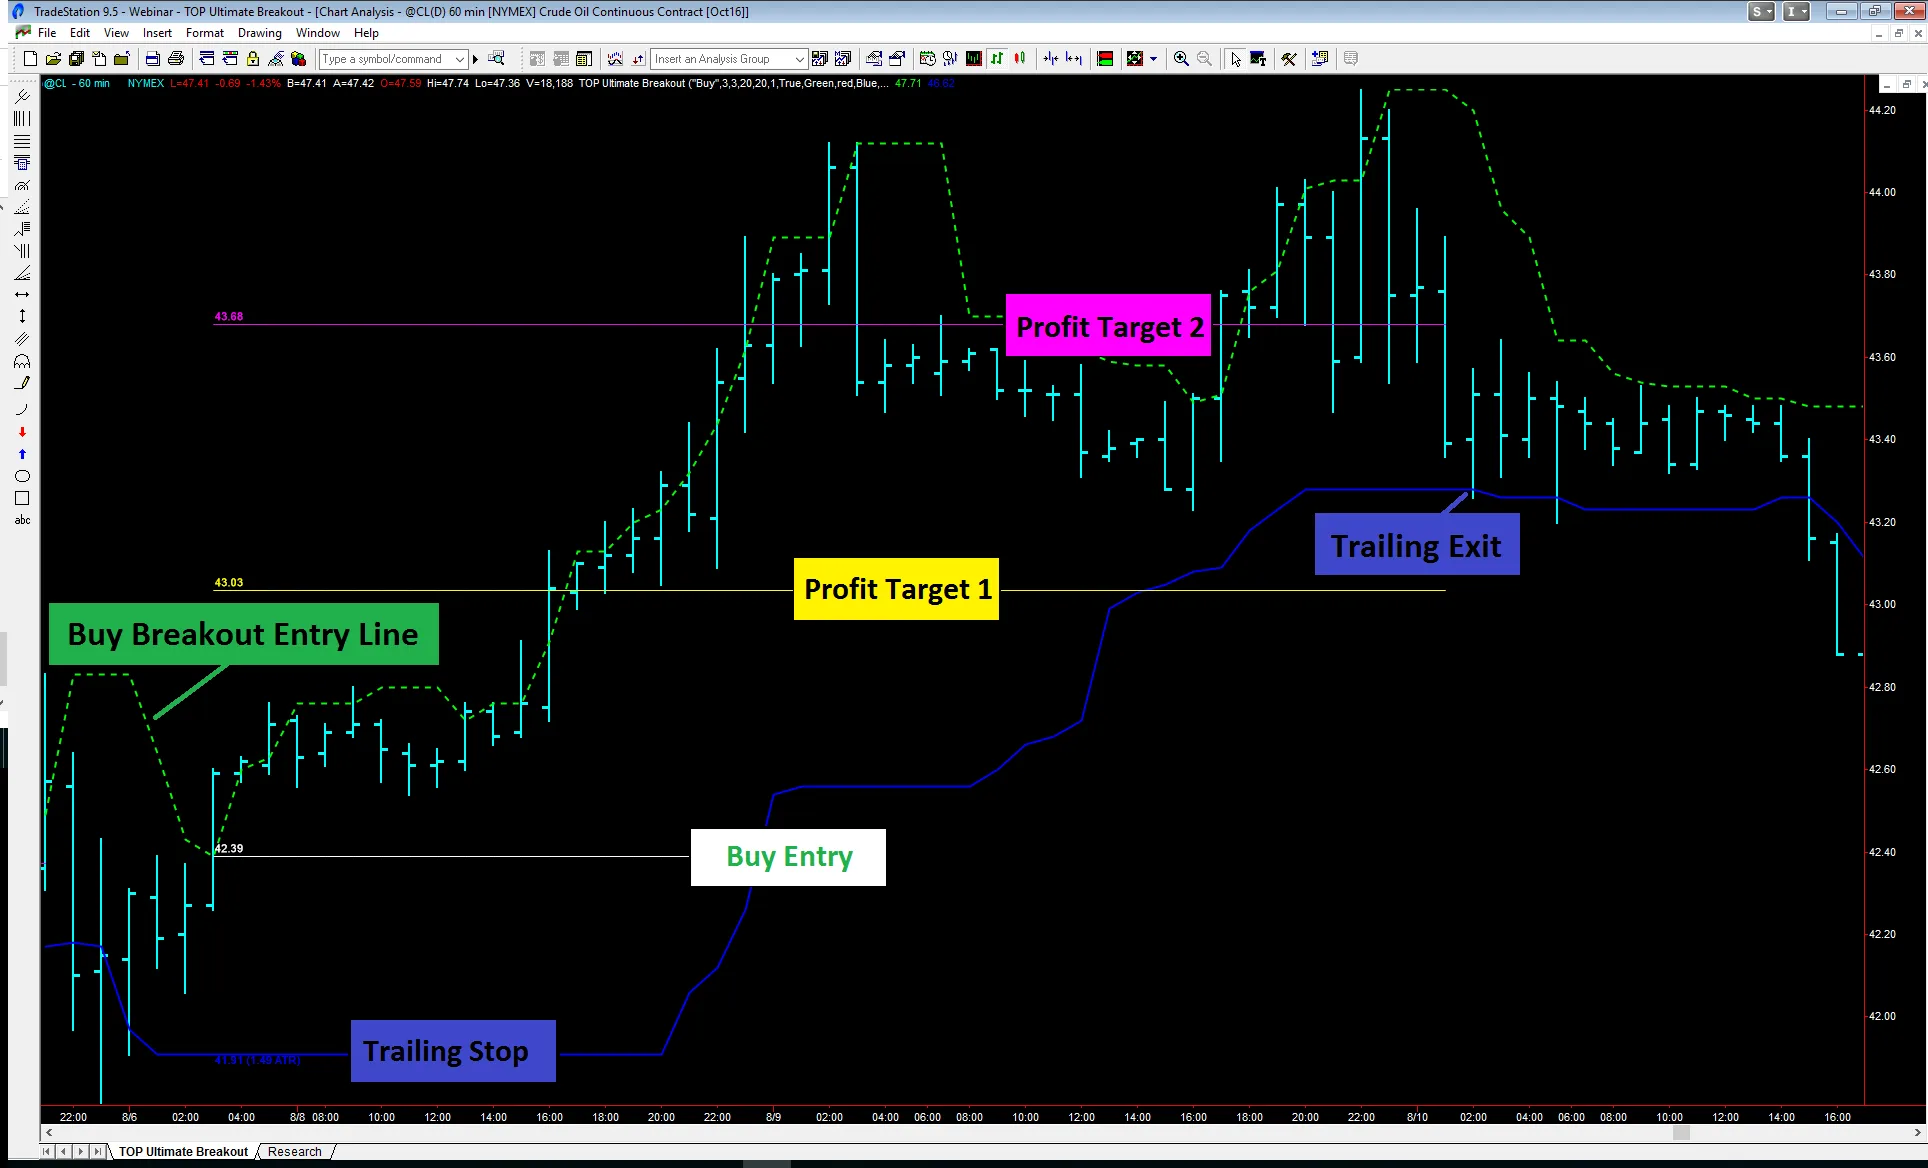
Task: Open the Drawing menu
Action: tap(259, 33)
